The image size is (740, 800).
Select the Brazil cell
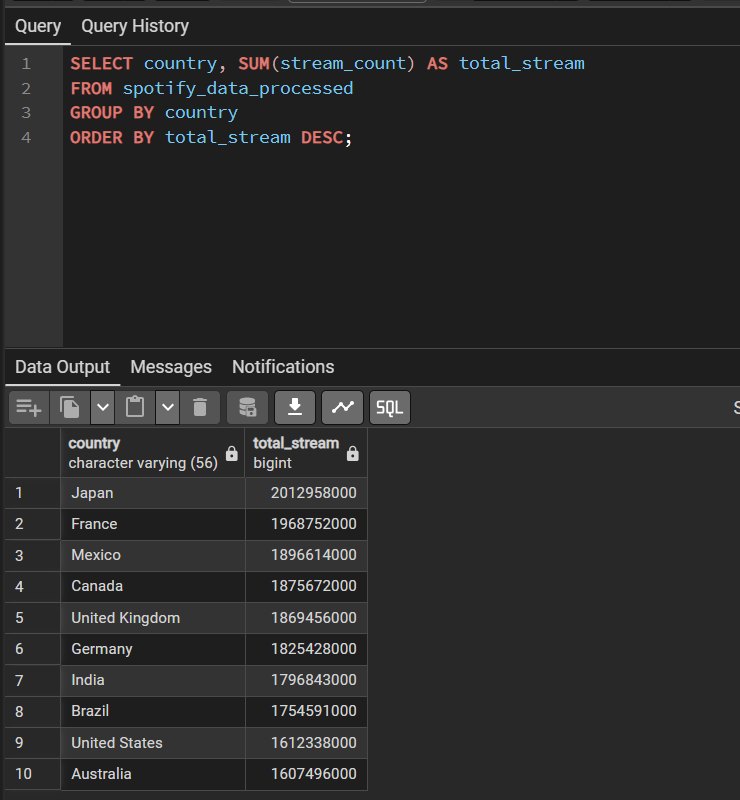pyautogui.click(x=153, y=711)
